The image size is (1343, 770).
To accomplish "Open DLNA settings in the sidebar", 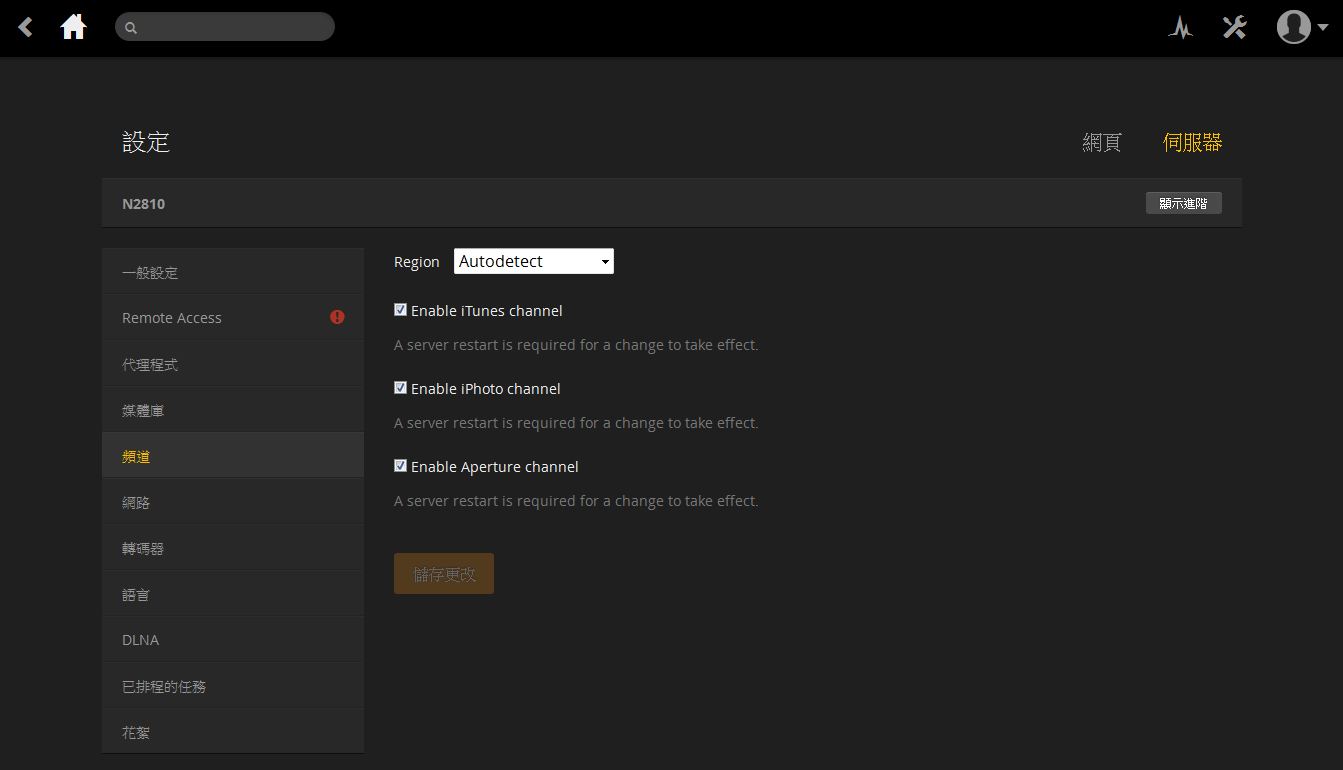I will [x=233, y=640].
